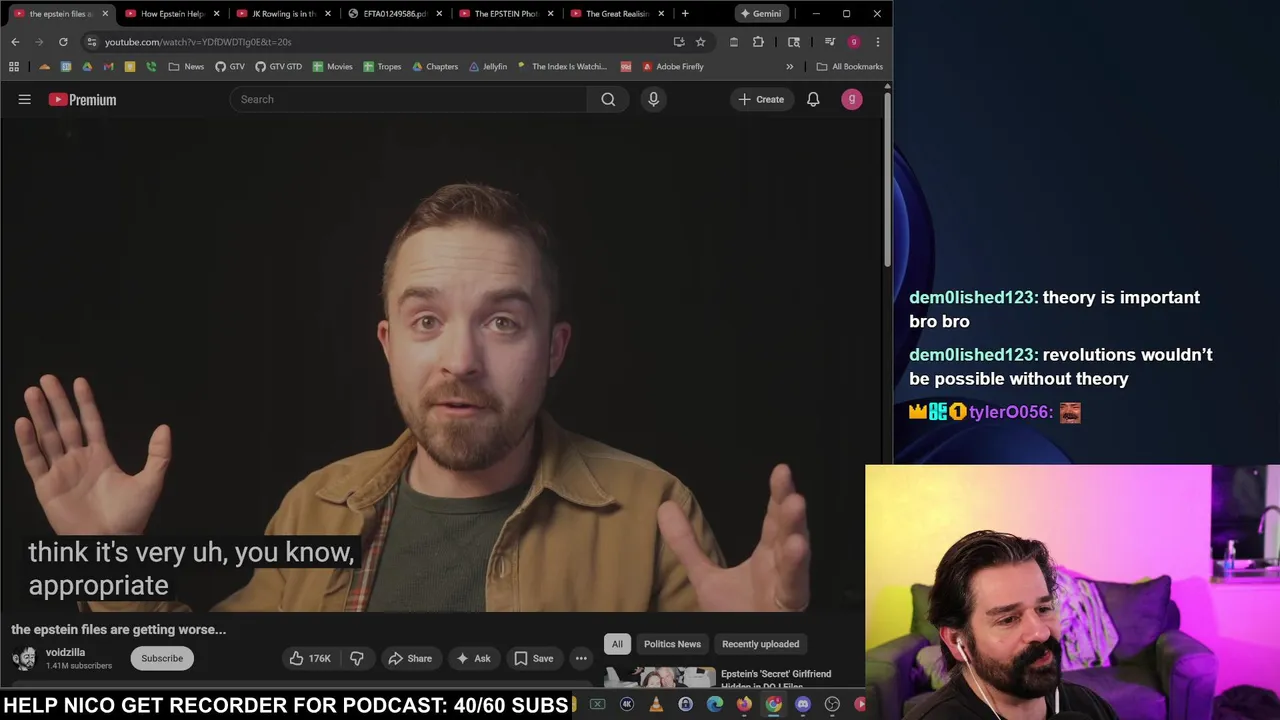Dislike the video
The width and height of the screenshot is (1280, 720).
[357, 658]
